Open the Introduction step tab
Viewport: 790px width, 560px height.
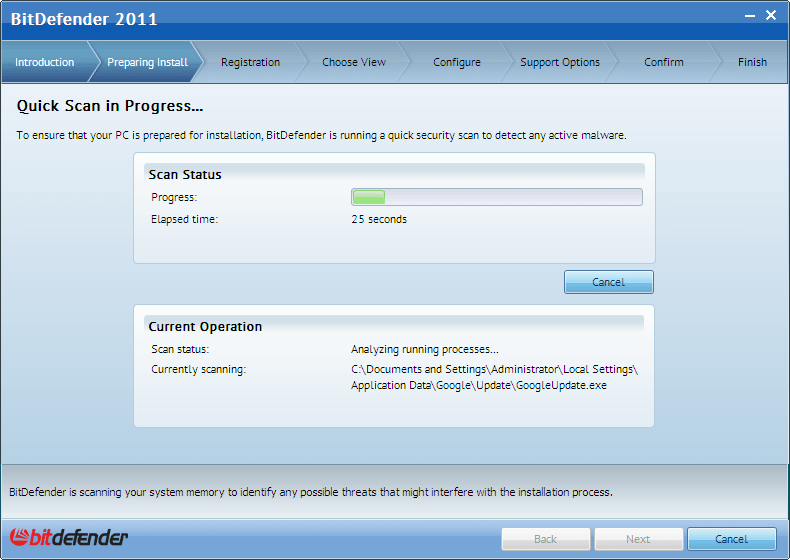click(44, 62)
